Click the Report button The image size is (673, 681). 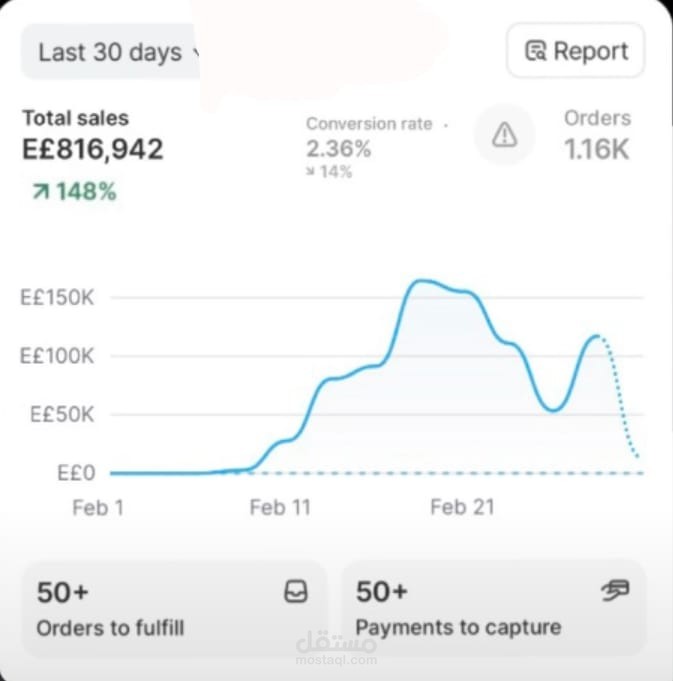click(576, 51)
